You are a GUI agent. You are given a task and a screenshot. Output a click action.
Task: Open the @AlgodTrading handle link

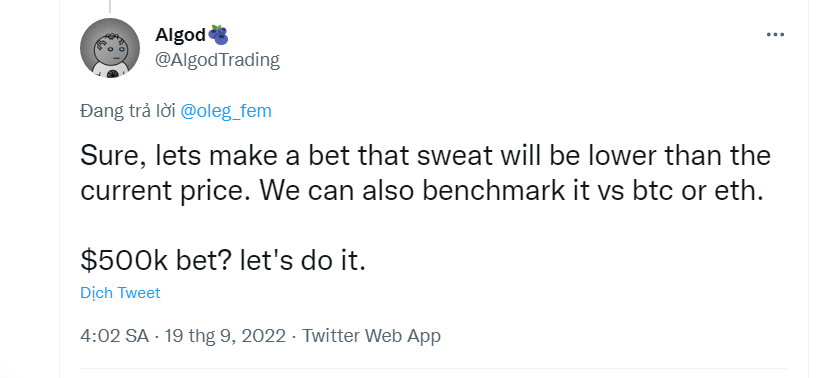218,59
